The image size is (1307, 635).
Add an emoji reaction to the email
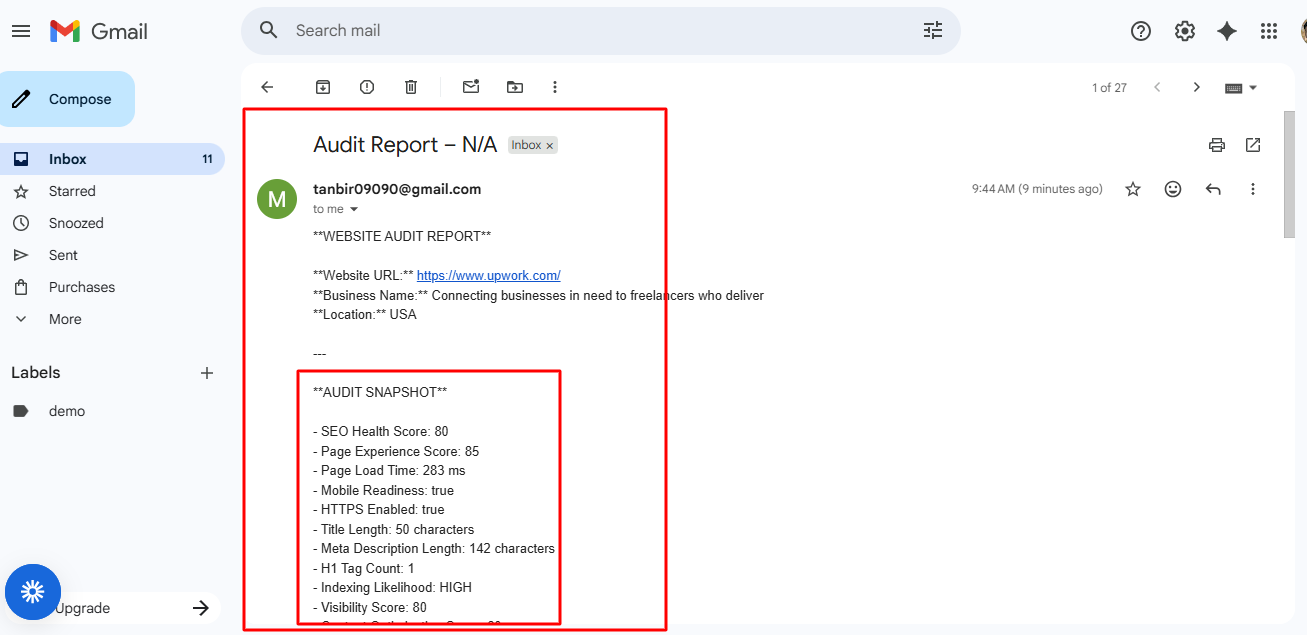tap(1172, 188)
